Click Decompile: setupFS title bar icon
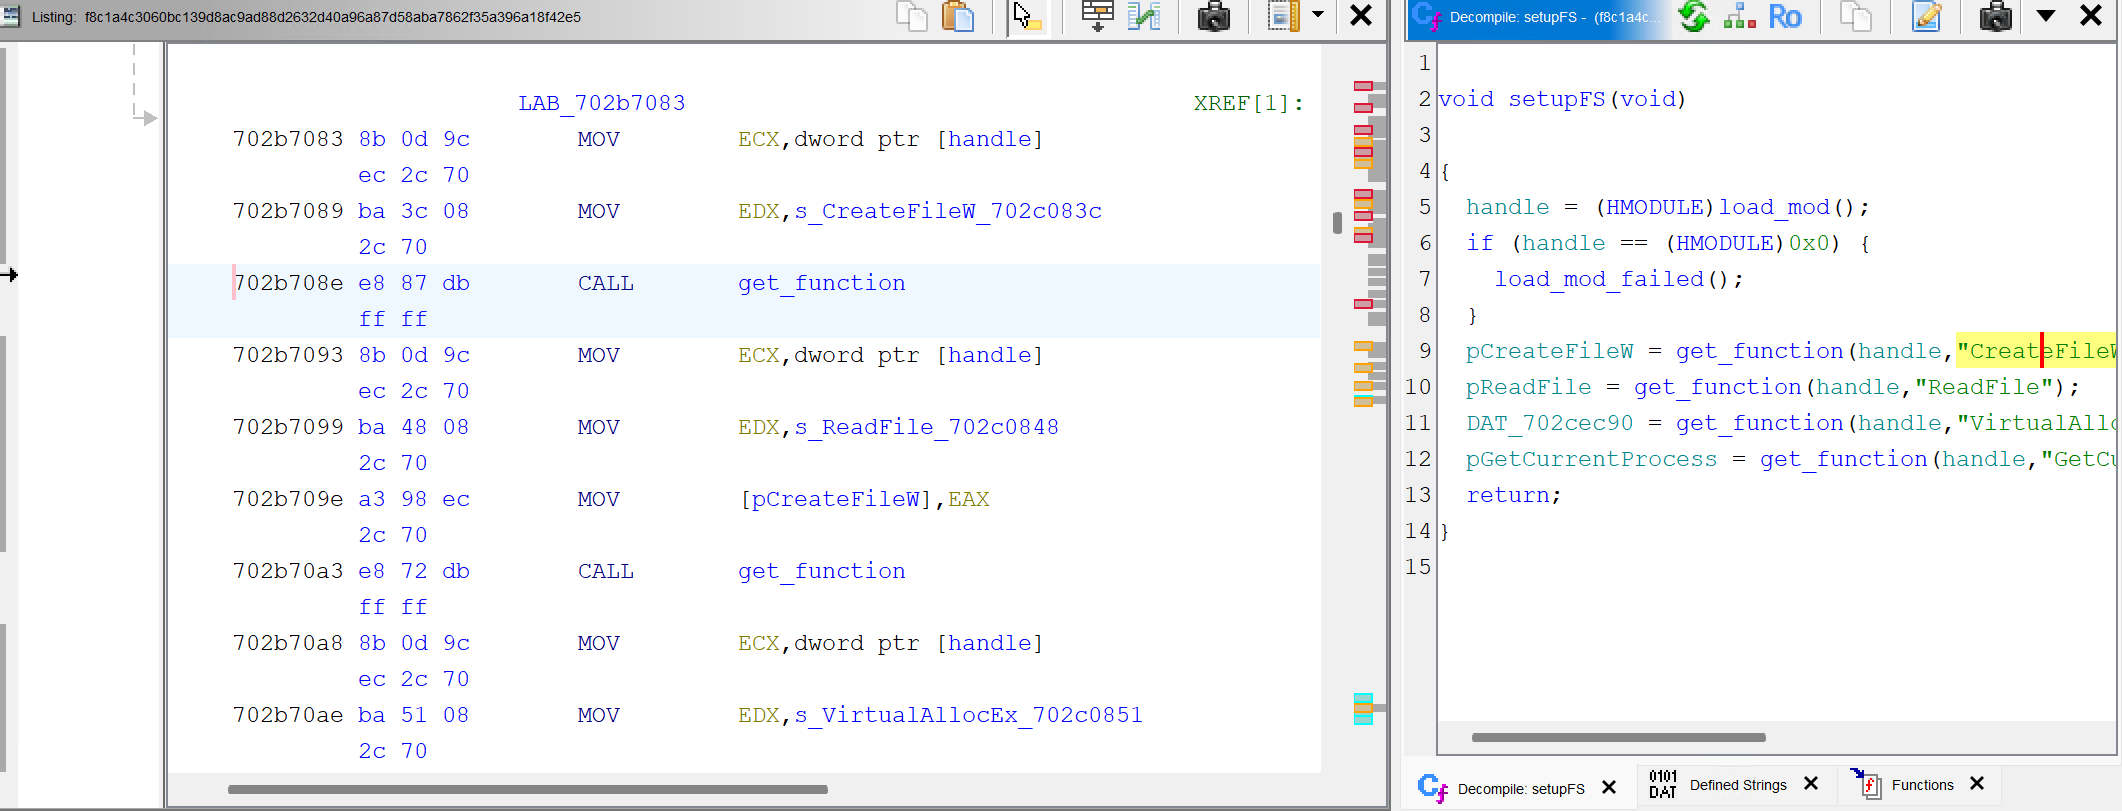 1427,16
